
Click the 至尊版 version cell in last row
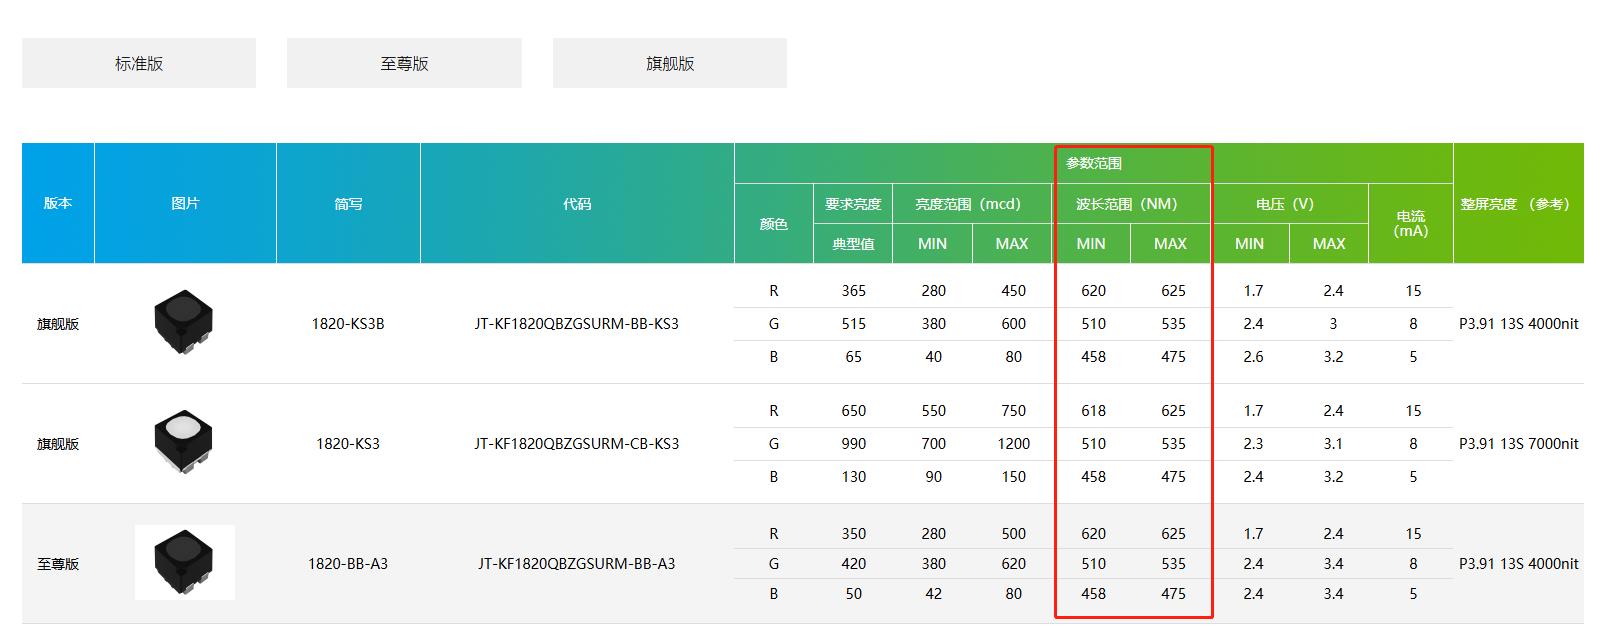[x=58, y=564]
